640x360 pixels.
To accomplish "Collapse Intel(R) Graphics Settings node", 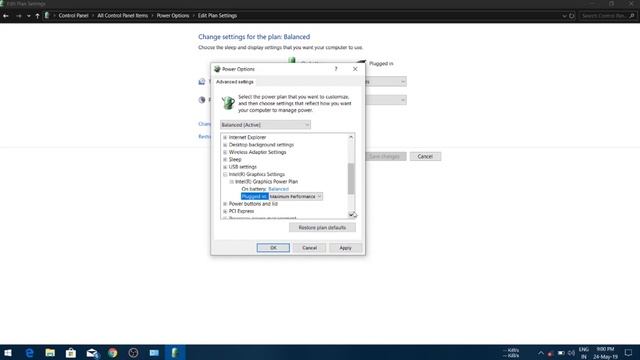I will pyautogui.click(x=225, y=174).
